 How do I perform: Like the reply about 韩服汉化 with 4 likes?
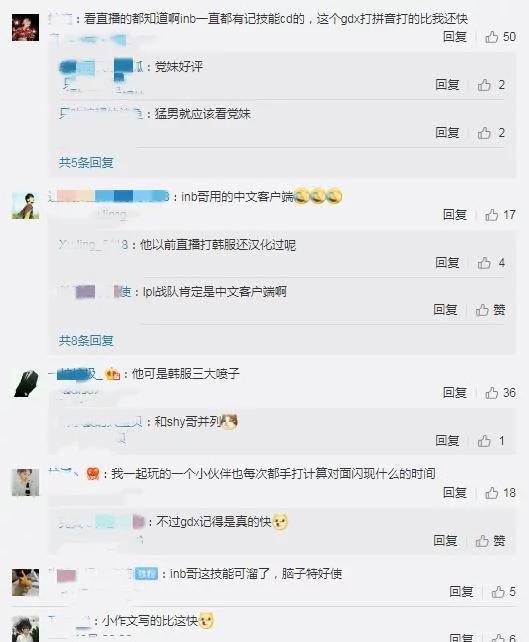point(491,262)
